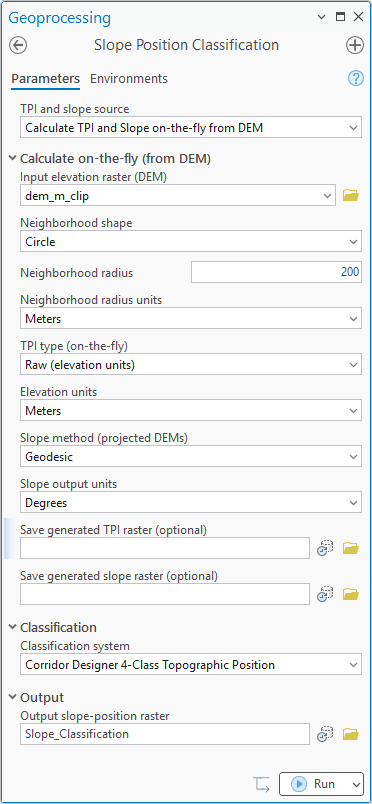Collapse the Classification section
The width and height of the screenshot is (372, 804).
(13, 627)
